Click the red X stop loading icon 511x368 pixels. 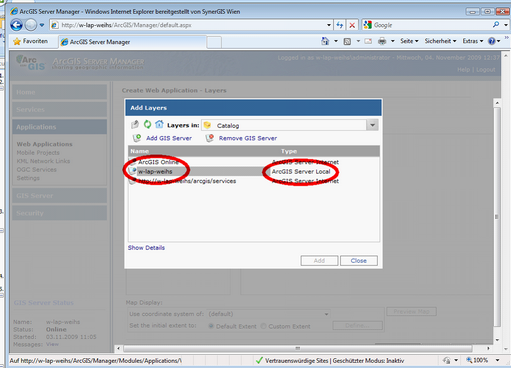click(x=352, y=25)
